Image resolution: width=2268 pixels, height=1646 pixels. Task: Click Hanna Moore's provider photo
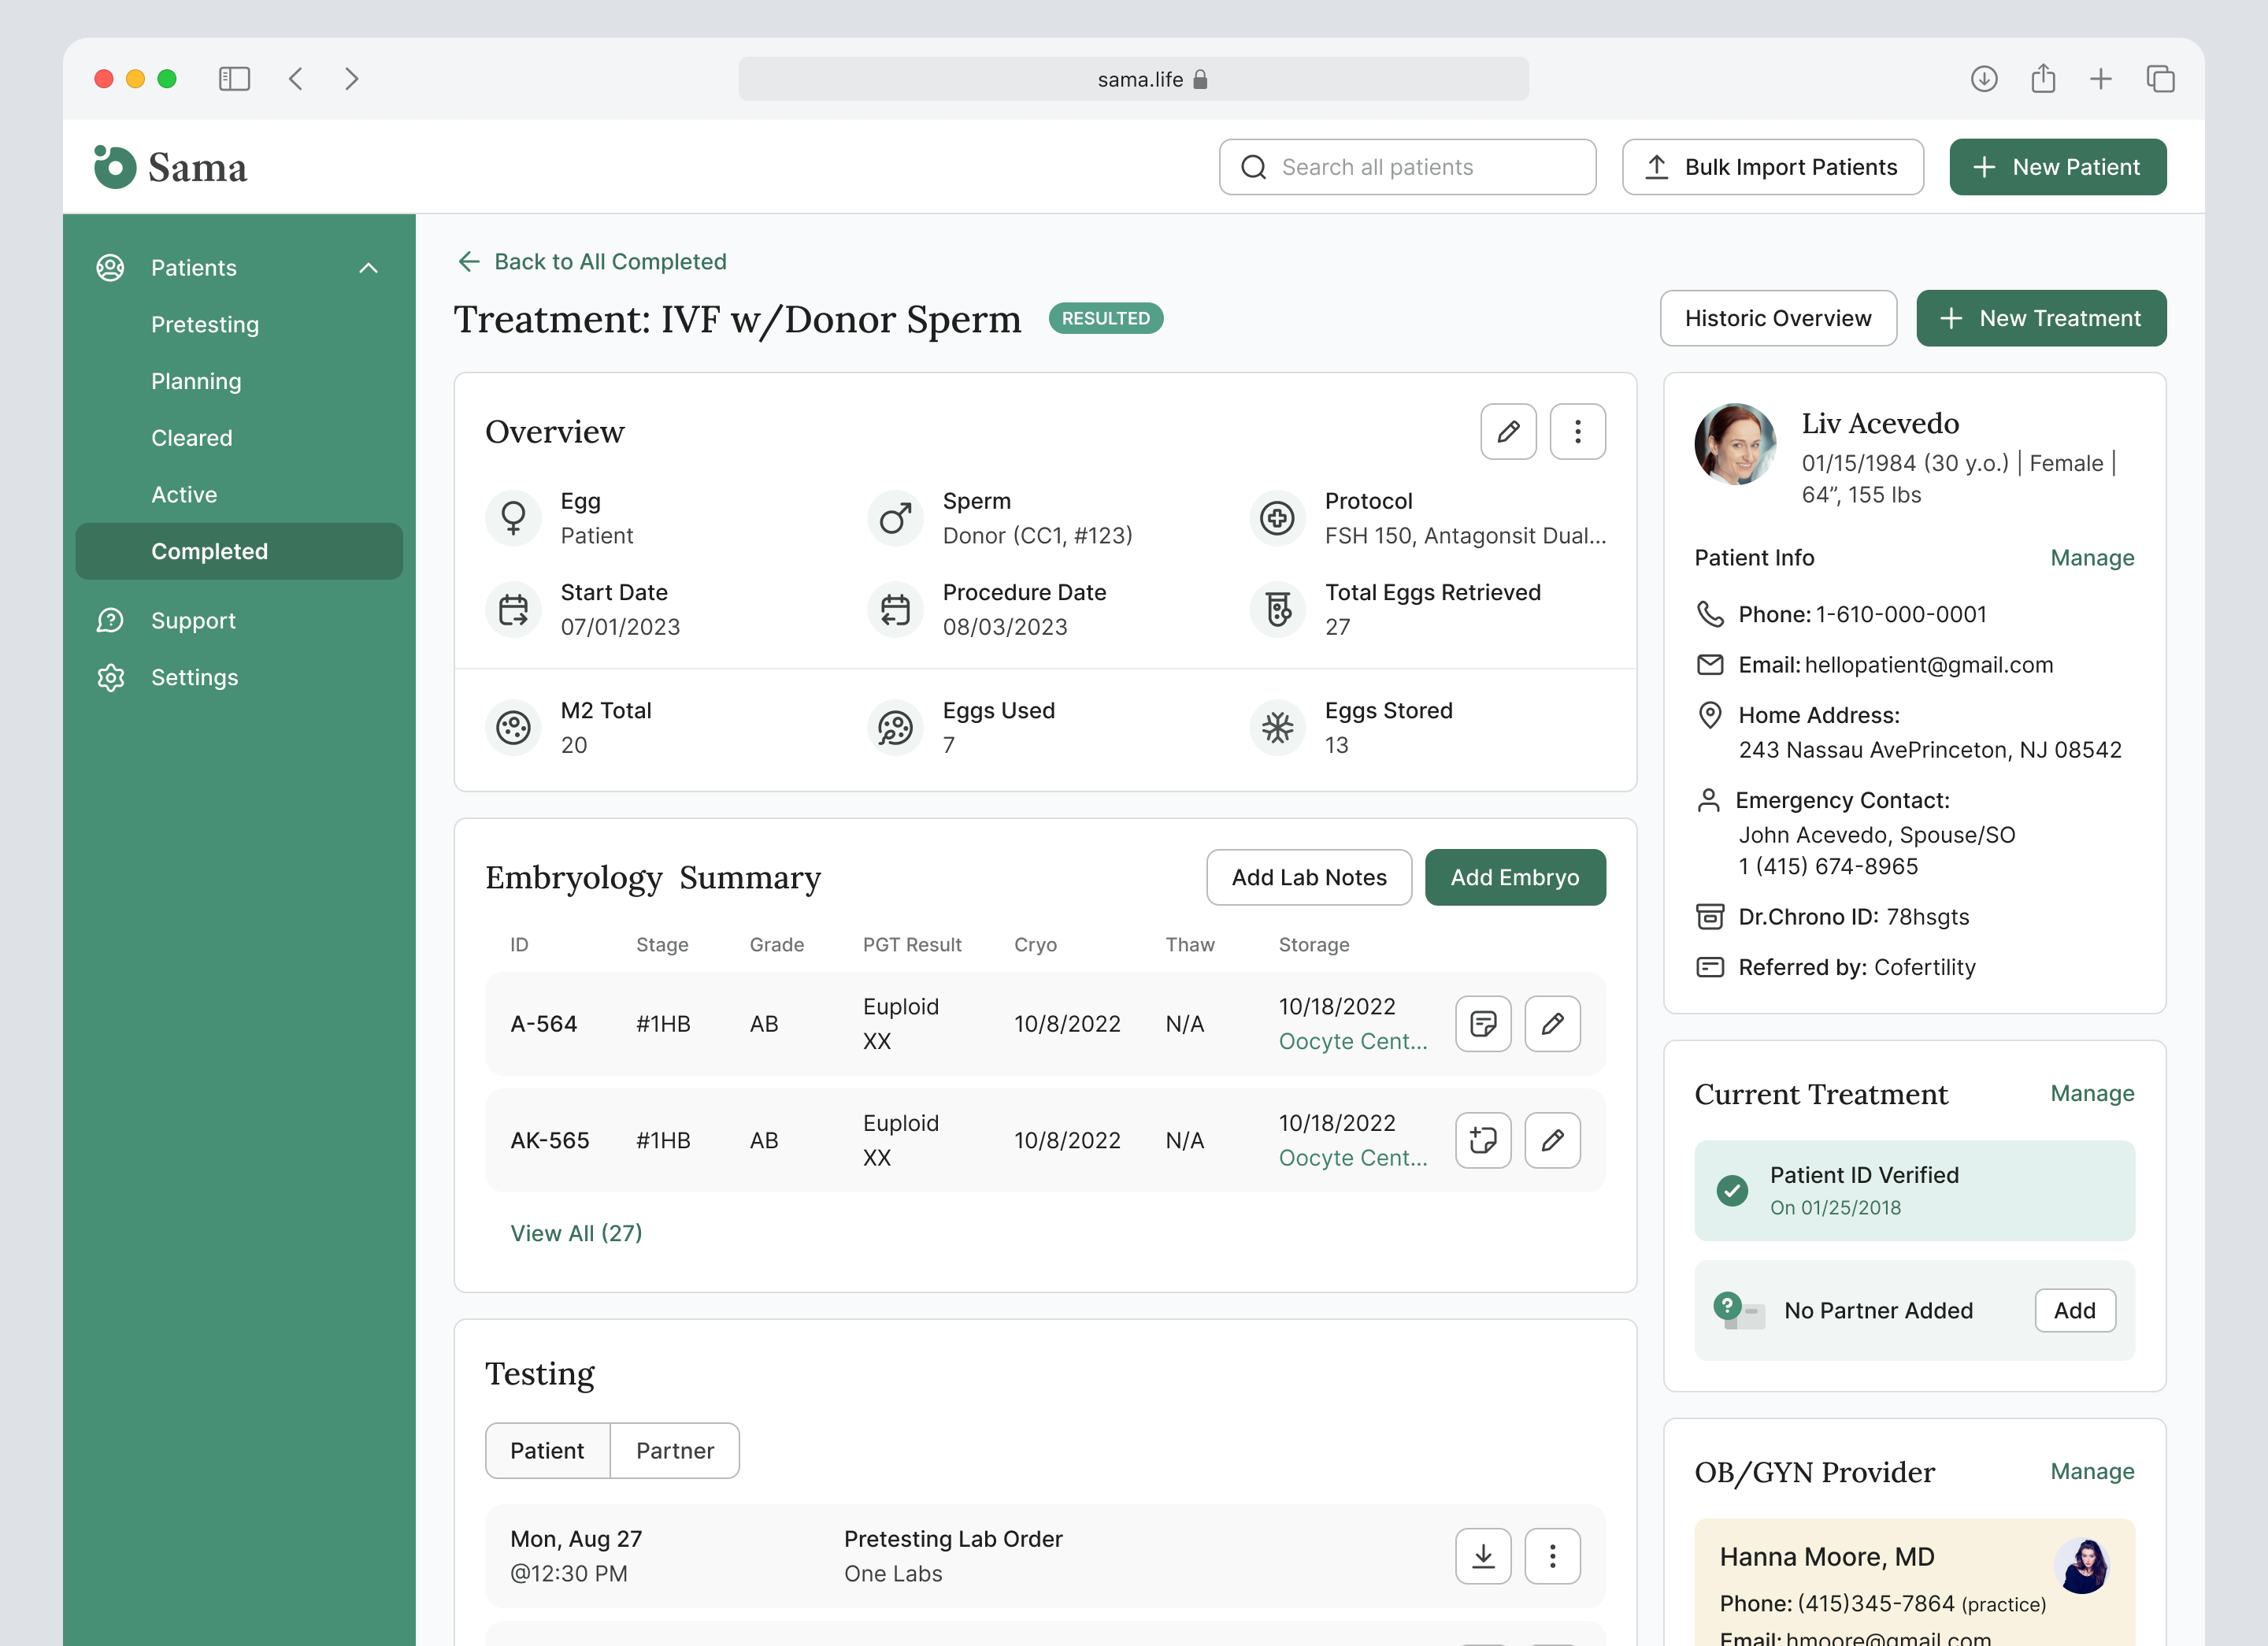click(x=2082, y=1565)
